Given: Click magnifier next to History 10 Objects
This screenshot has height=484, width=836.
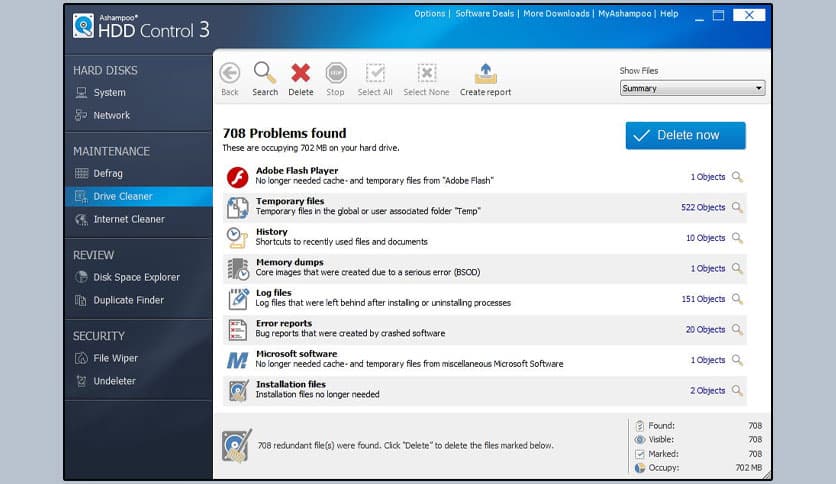Looking at the screenshot, I should pyautogui.click(x=737, y=238).
